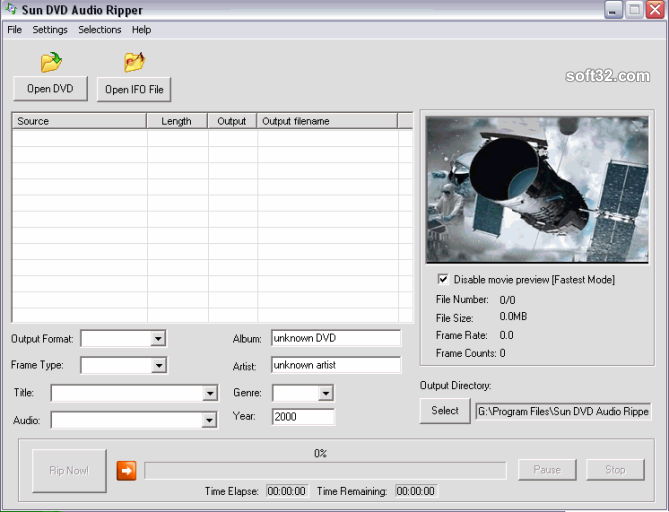Open the Selections menu
Viewport: 669px width, 512px height.
(x=100, y=30)
